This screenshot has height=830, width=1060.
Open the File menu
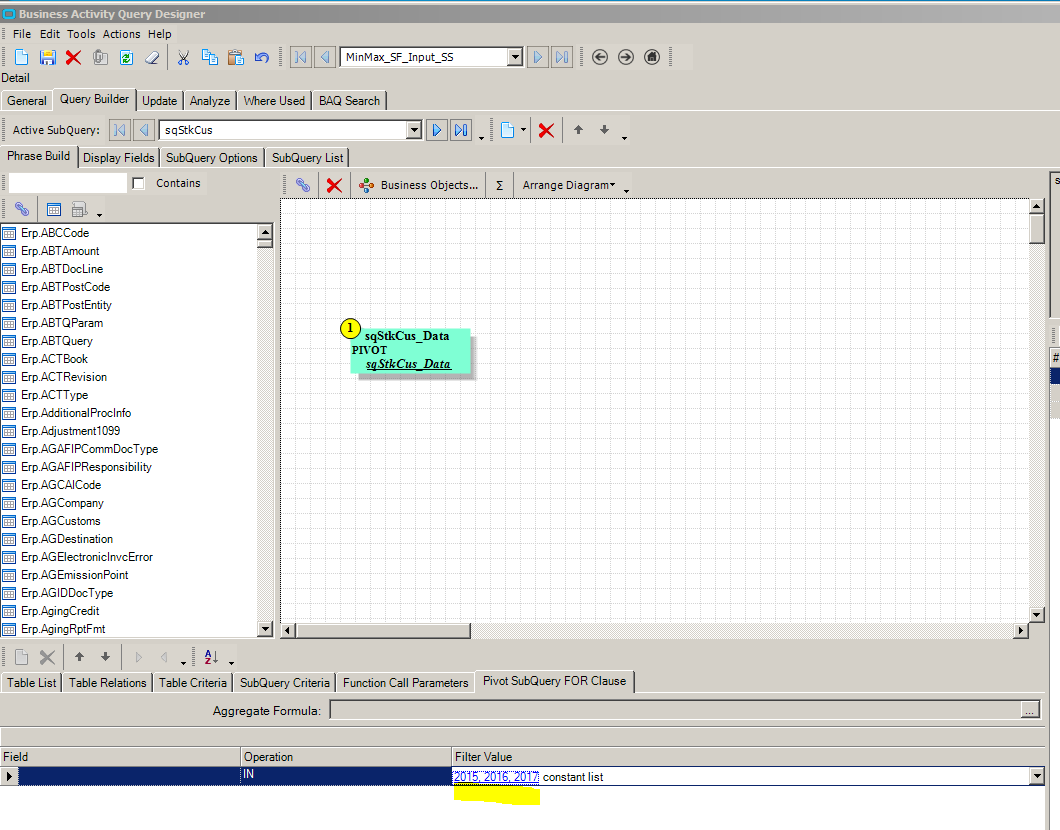(x=22, y=34)
